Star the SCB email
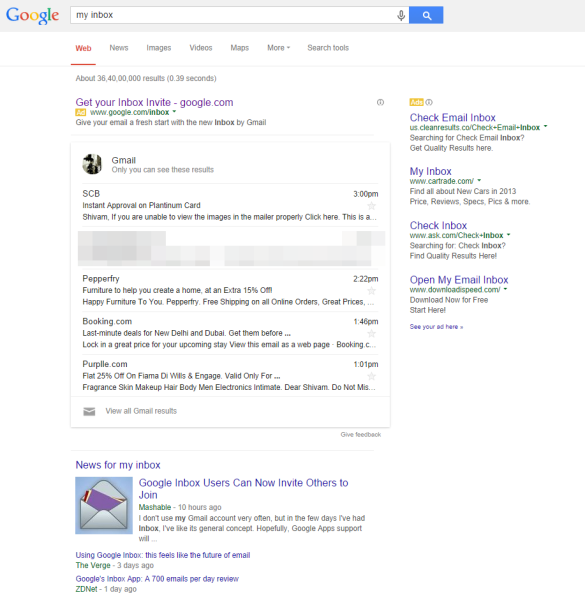Viewport: 585px width, 600px height. click(371, 206)
